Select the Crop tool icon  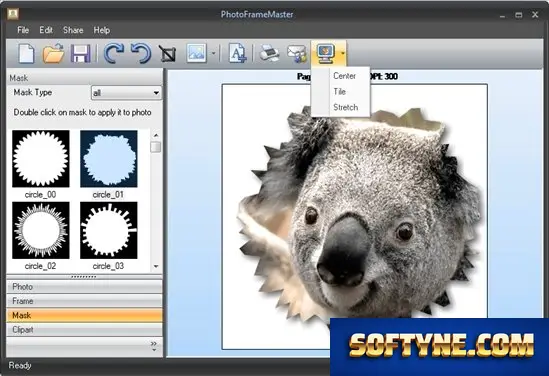click(168, 54)
